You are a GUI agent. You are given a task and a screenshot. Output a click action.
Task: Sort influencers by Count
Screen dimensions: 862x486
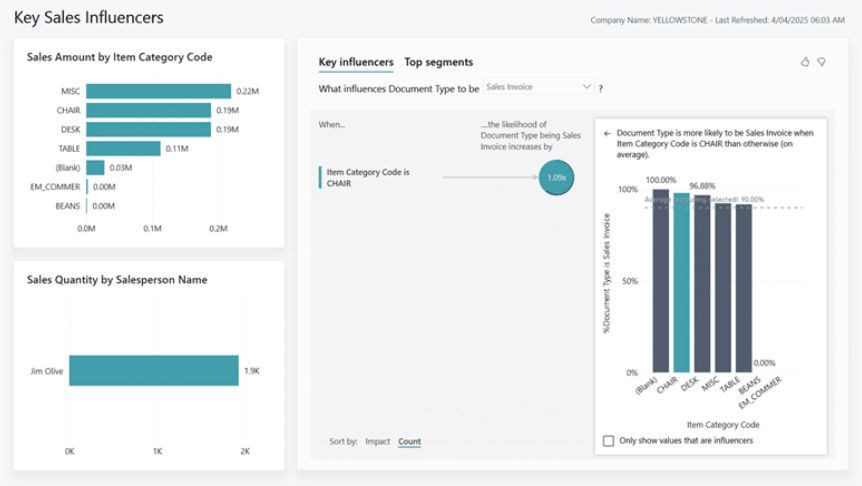pos(409,441)
